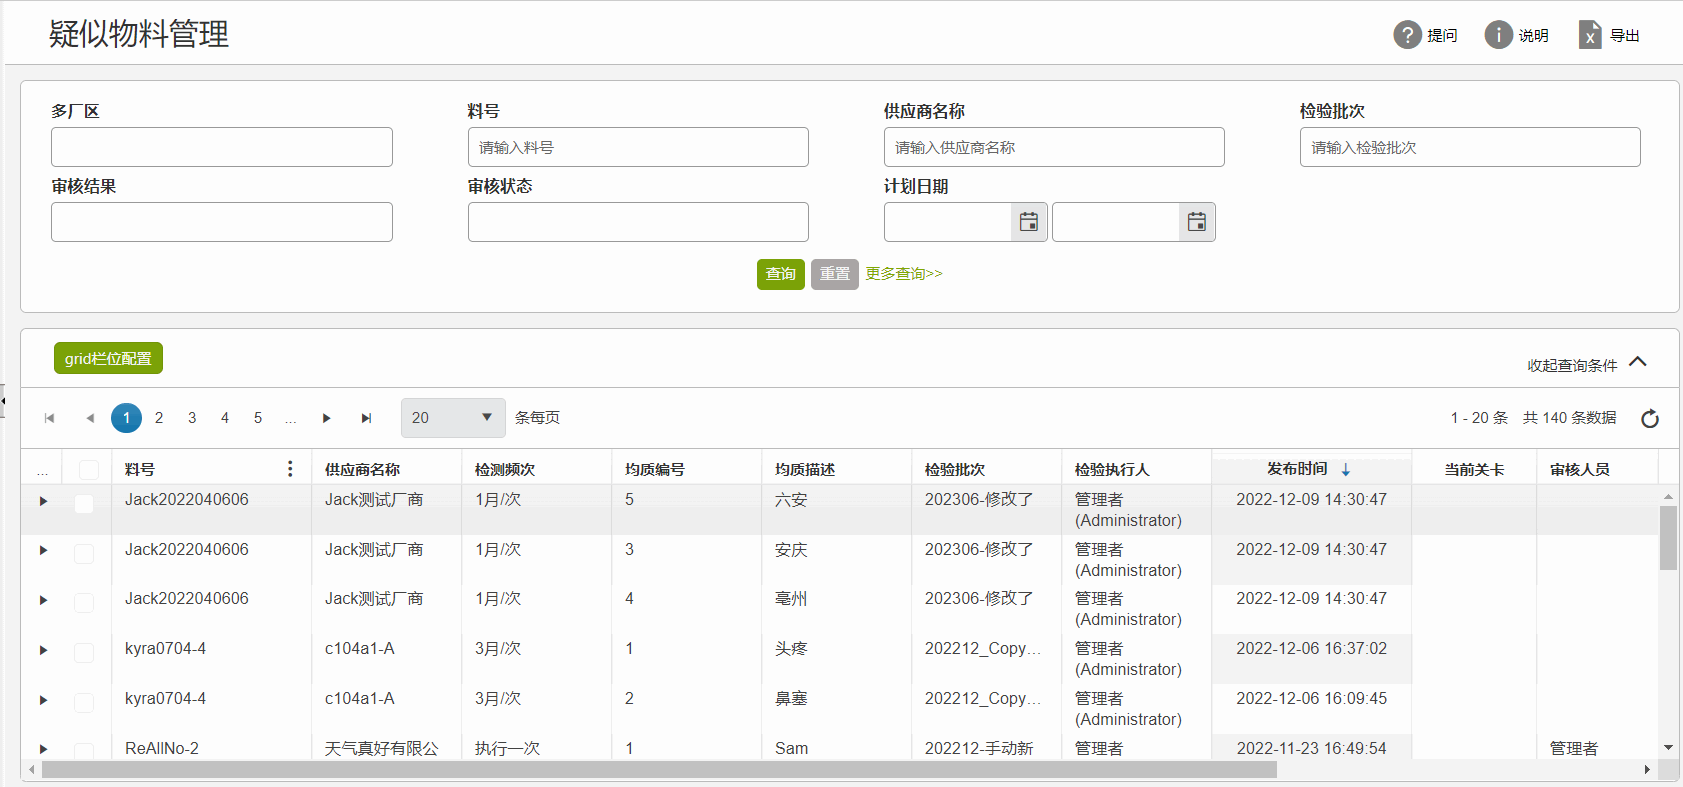Open the page size dropdown showing 20

point(453,418)
